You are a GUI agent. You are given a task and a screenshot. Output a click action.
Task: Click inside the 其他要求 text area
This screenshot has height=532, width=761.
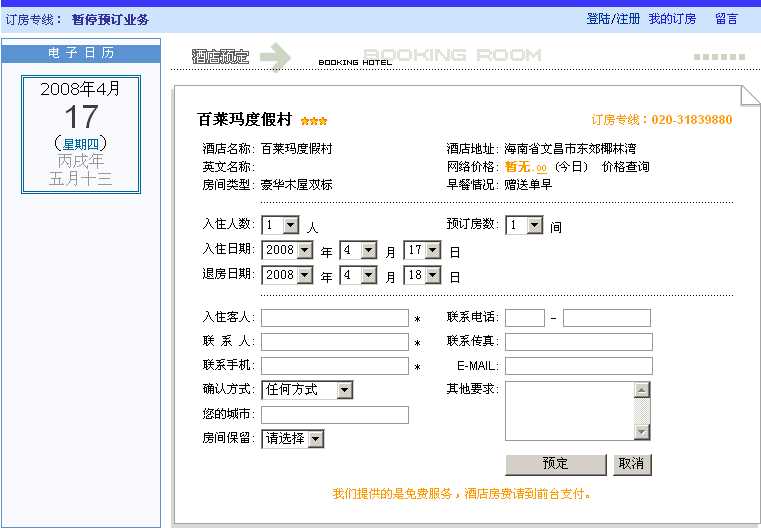(570, 411)
